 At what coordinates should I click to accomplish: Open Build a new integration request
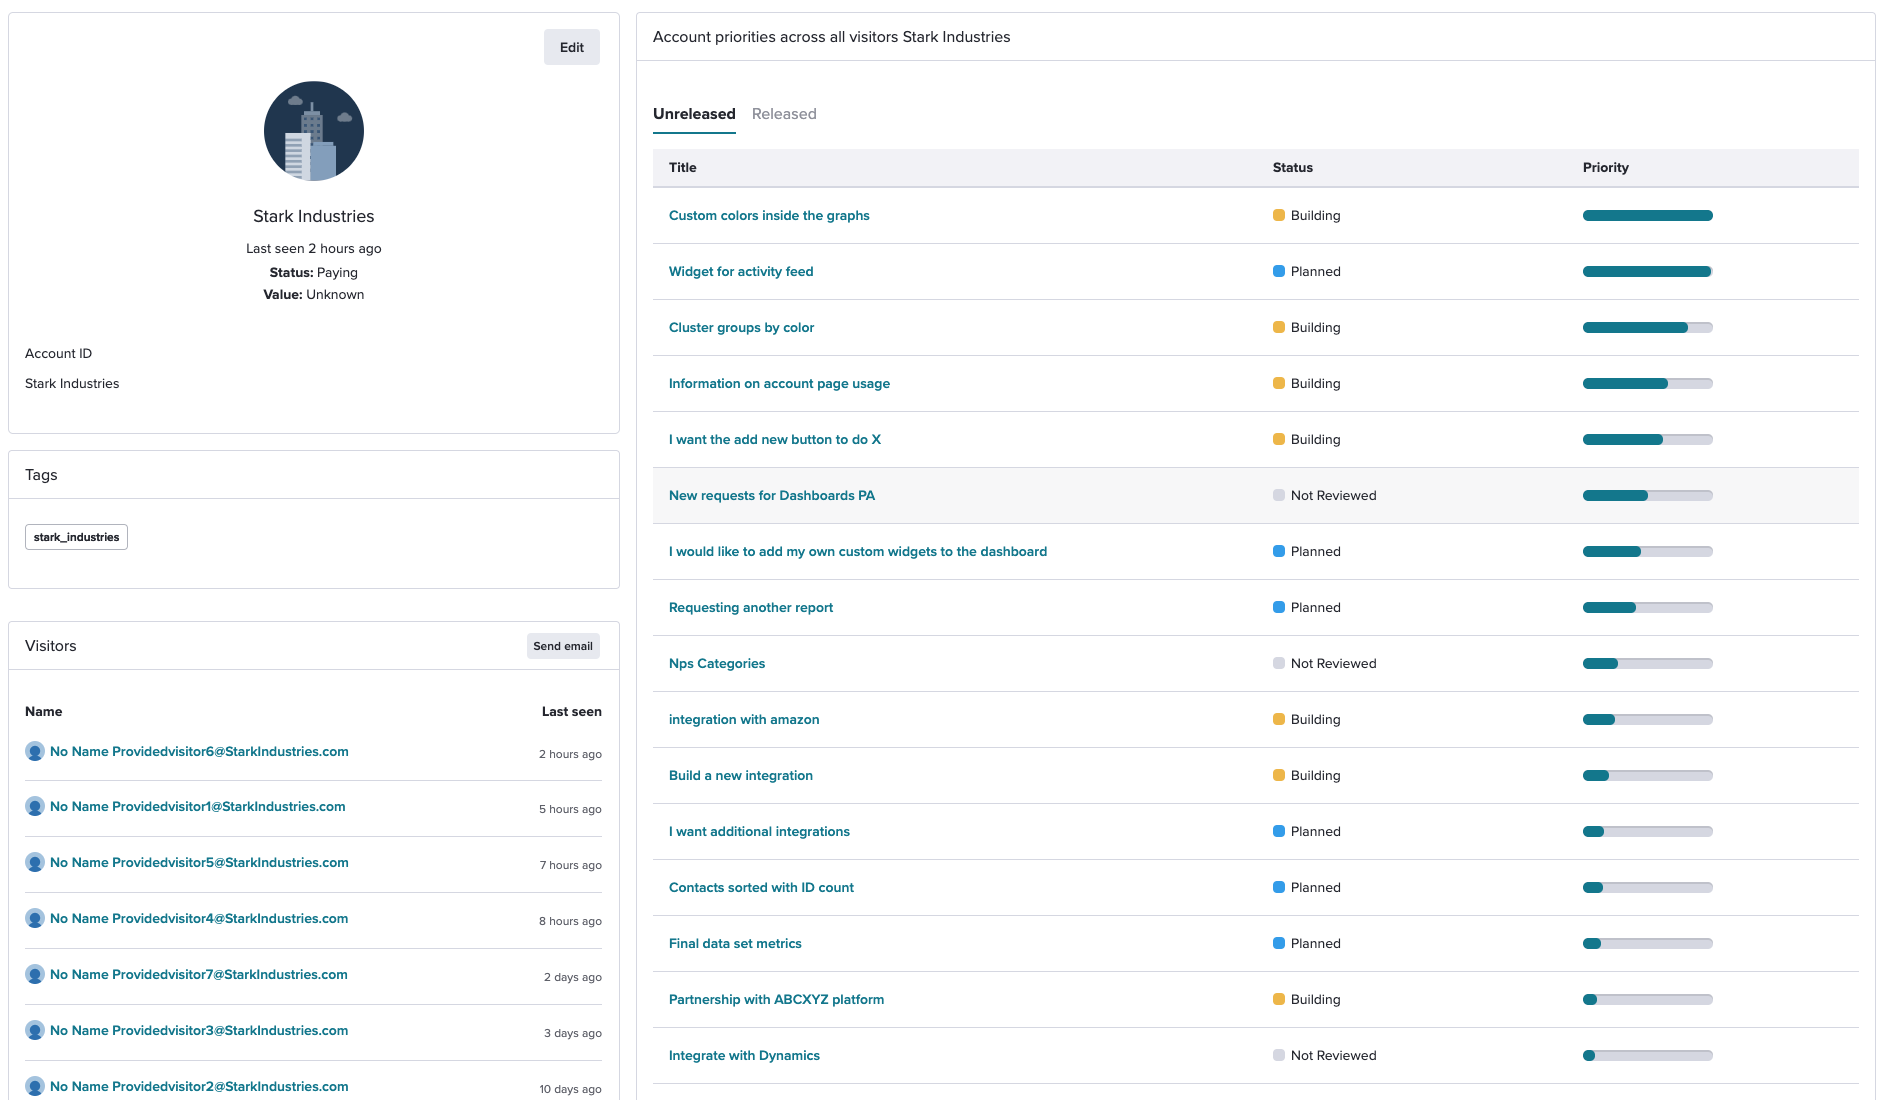click(x=741, y=775)
